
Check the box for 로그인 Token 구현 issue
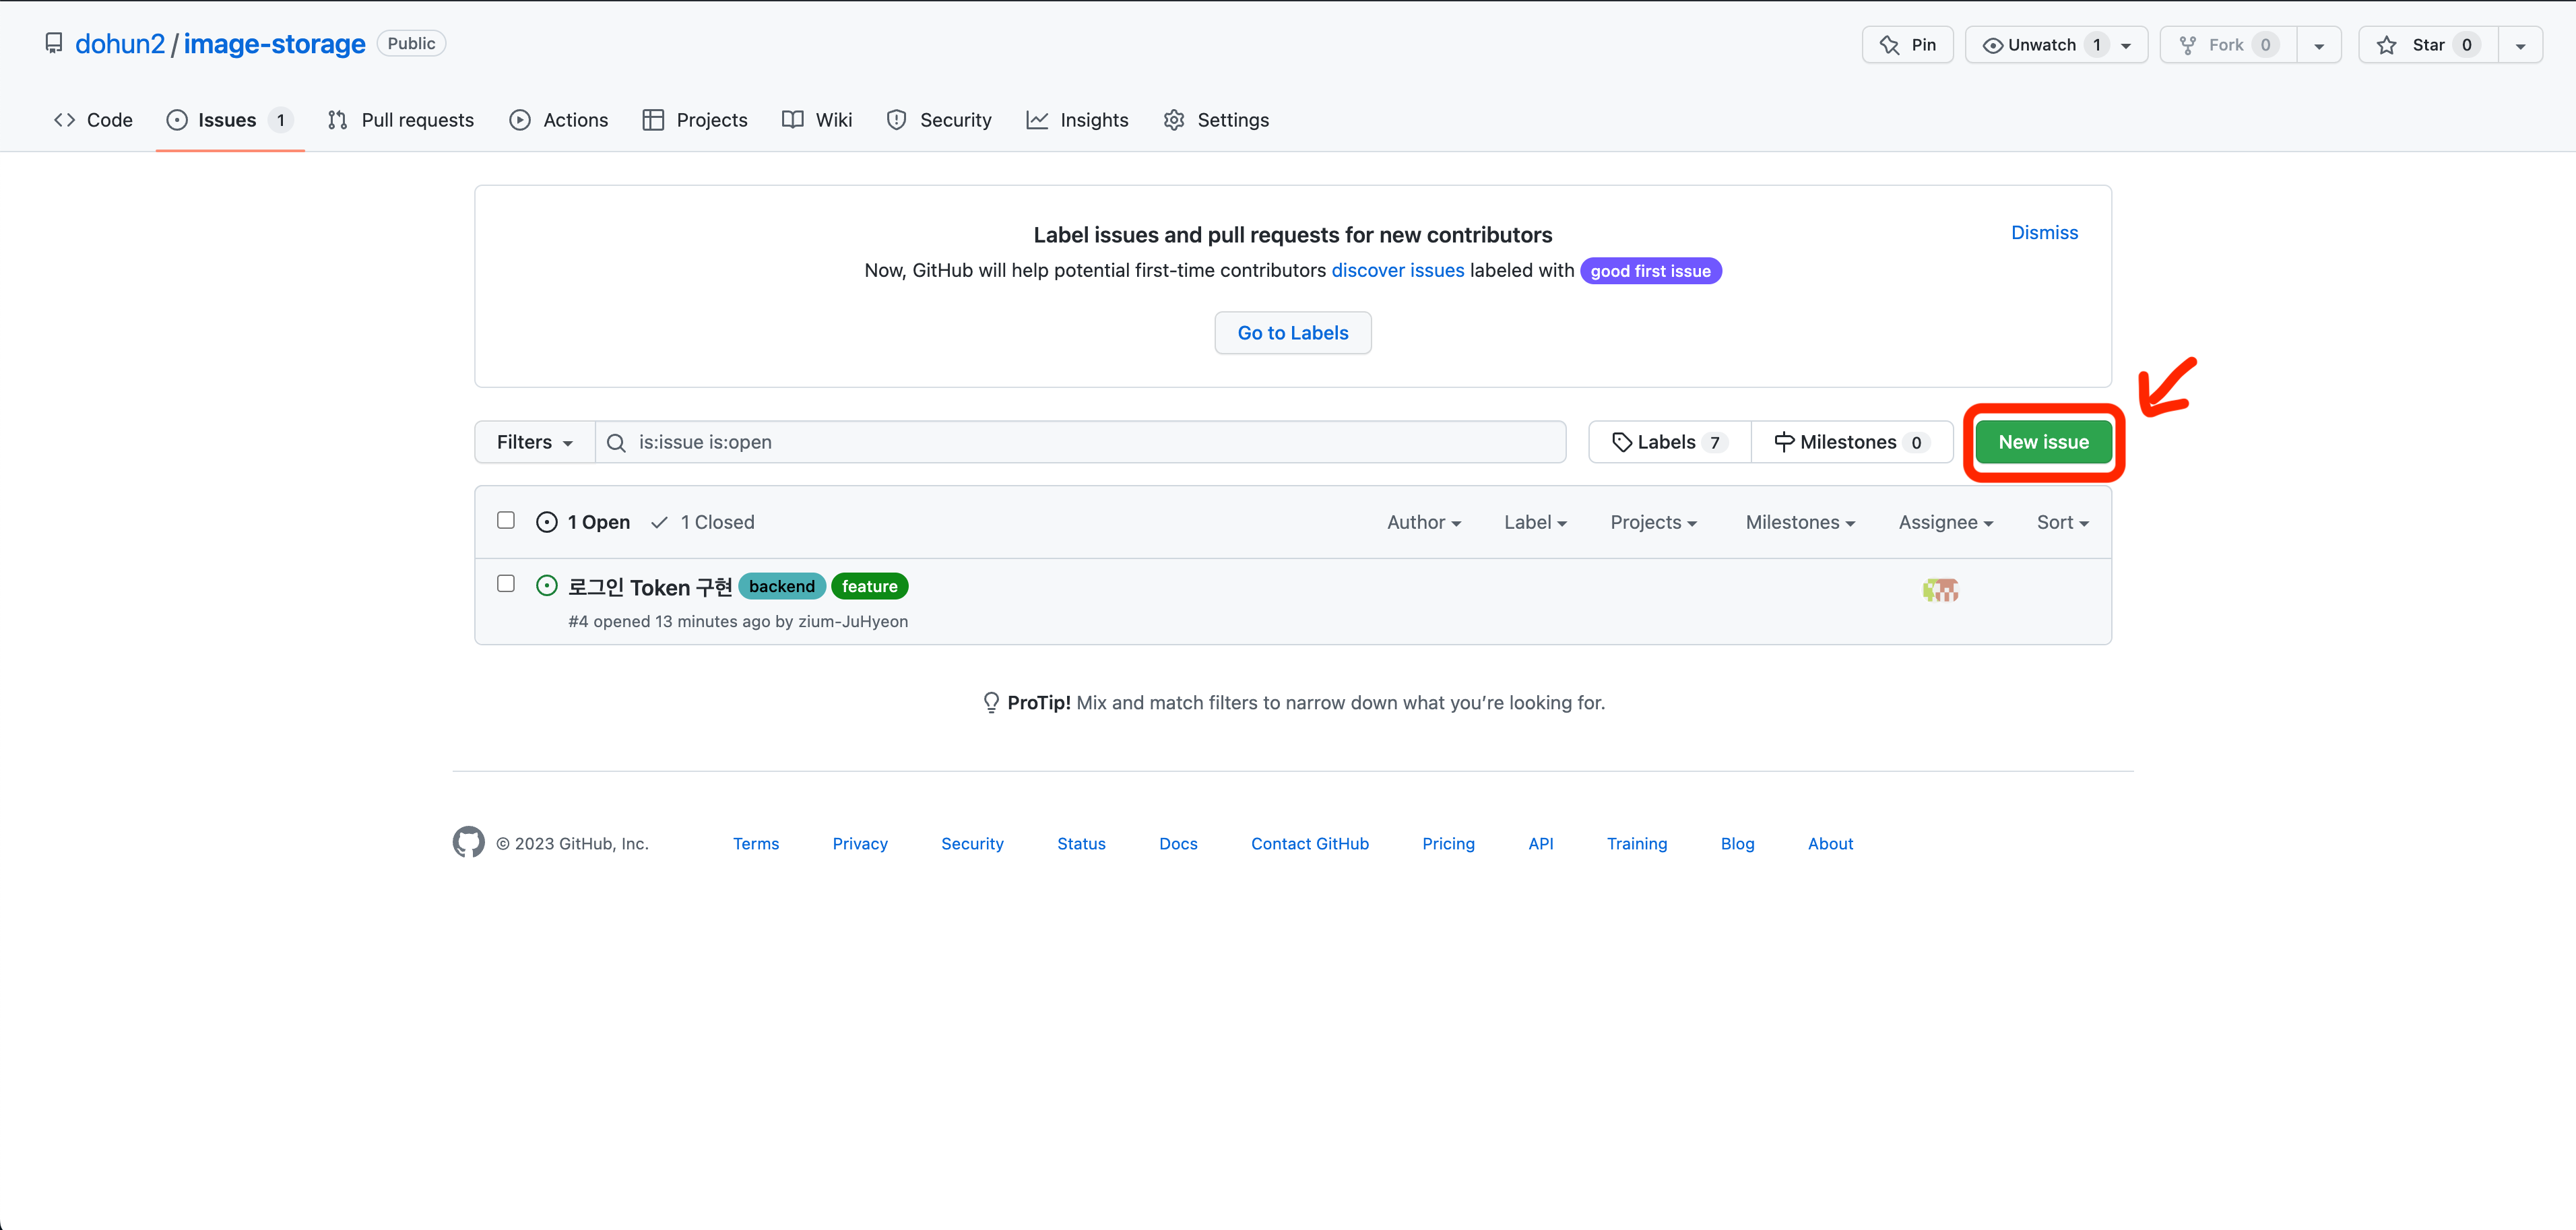[x=506, y=583]
